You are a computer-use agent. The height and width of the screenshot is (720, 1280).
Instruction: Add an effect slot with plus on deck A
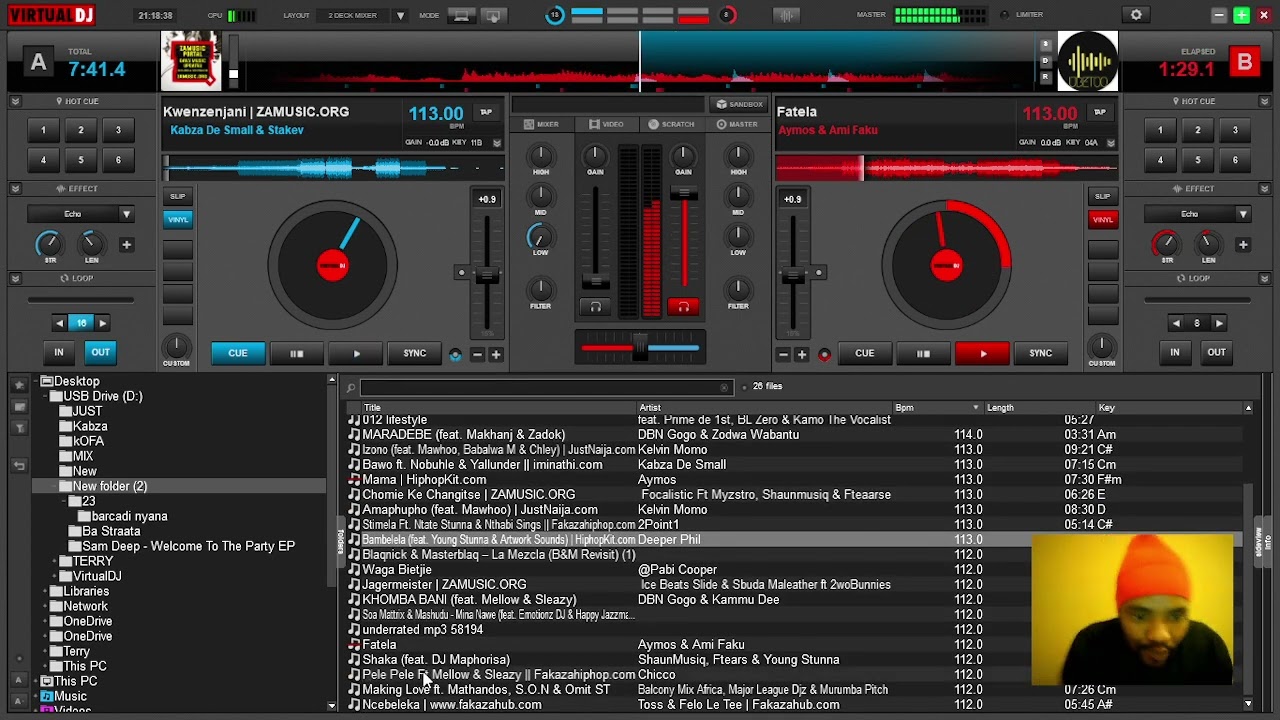[126, 244]
